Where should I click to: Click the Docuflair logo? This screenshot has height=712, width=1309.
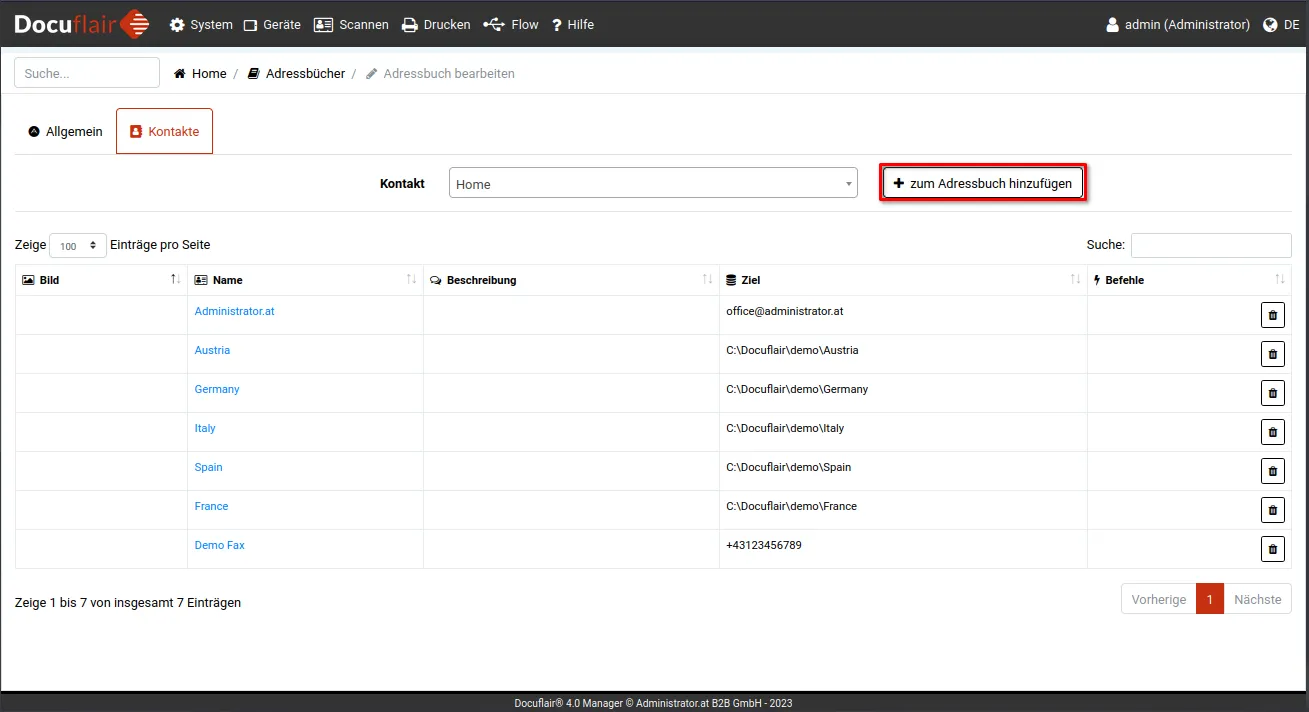81,24
